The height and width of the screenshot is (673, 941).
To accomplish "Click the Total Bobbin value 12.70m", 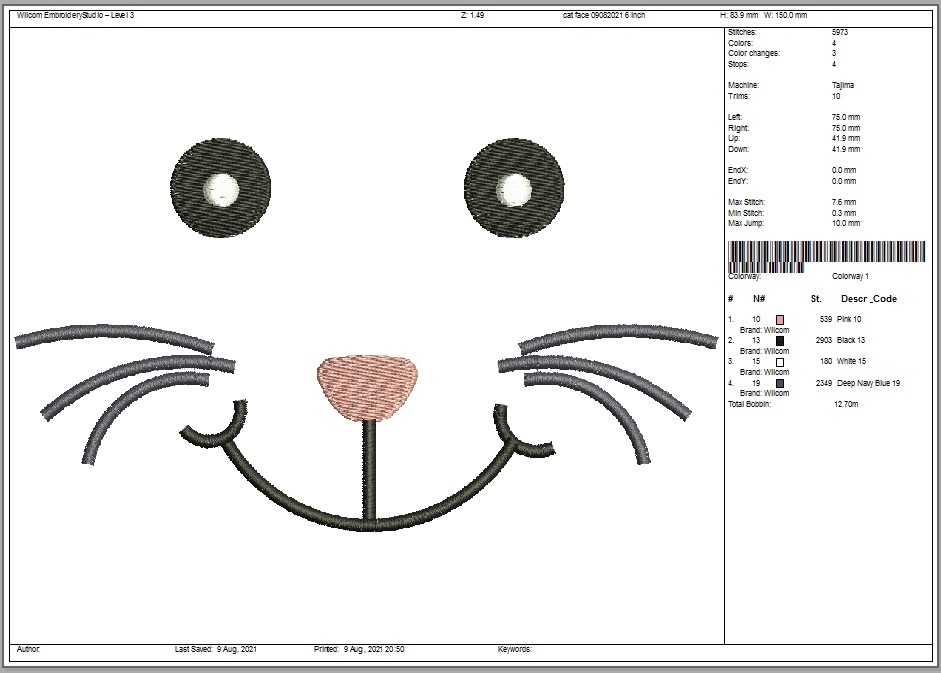I will 846,404.
